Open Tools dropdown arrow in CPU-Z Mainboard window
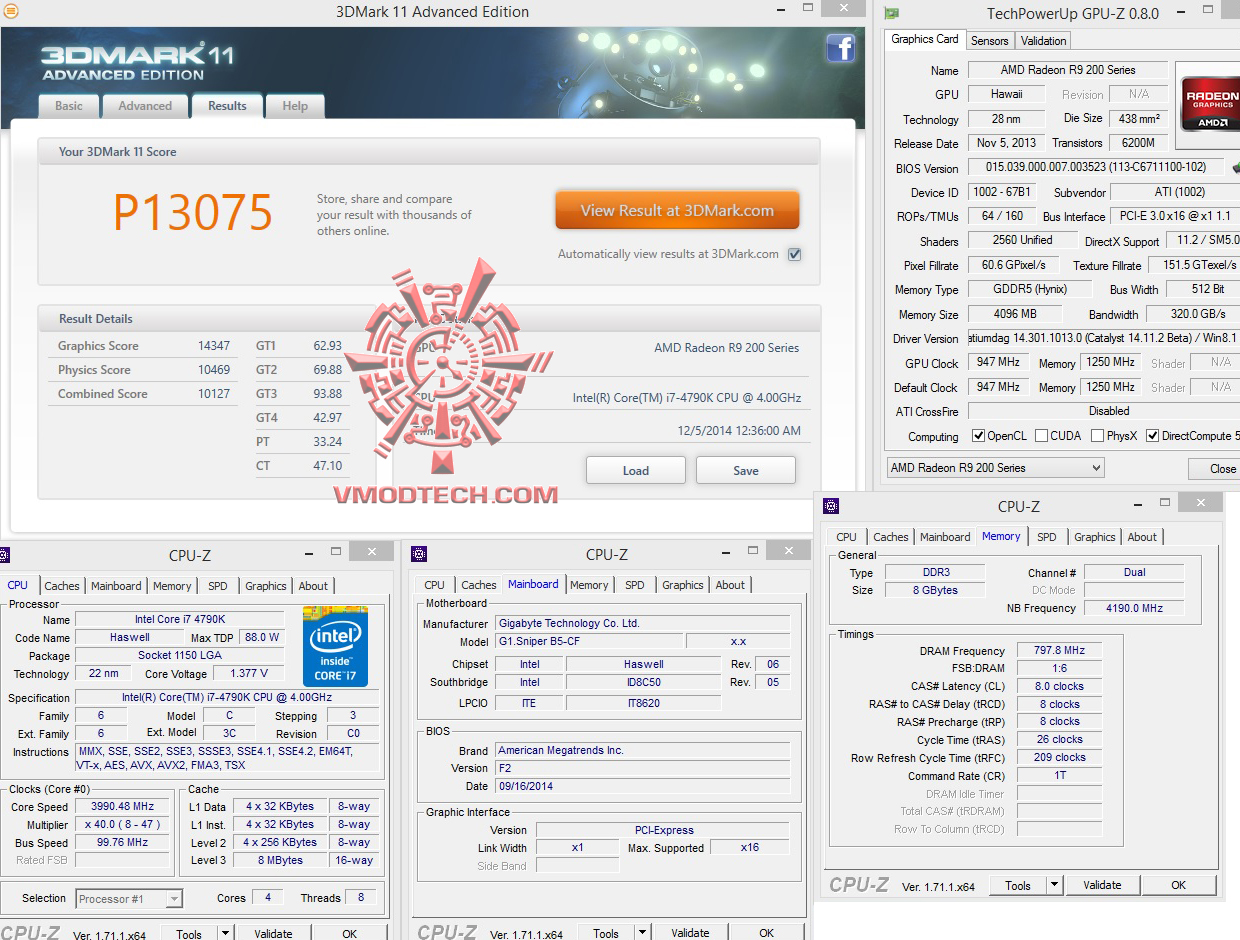 [642, 934]
